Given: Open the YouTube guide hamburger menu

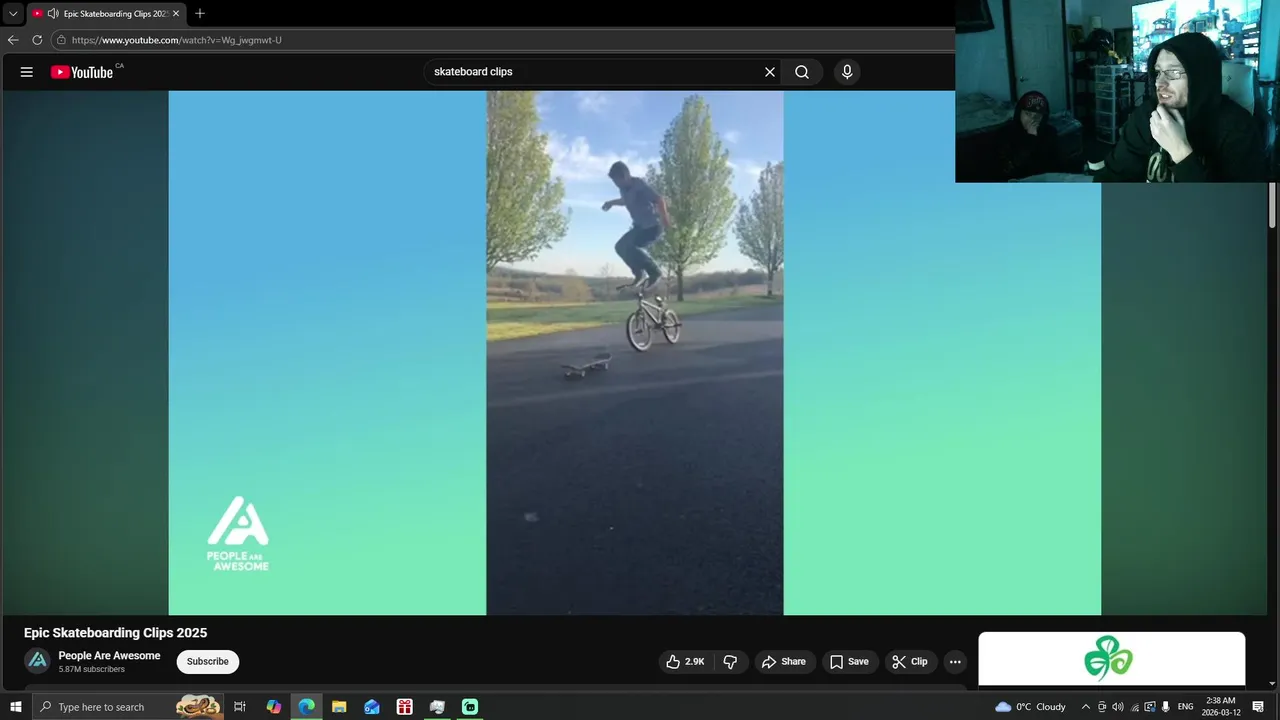Looking at the screenshot, I should [27, 72].
